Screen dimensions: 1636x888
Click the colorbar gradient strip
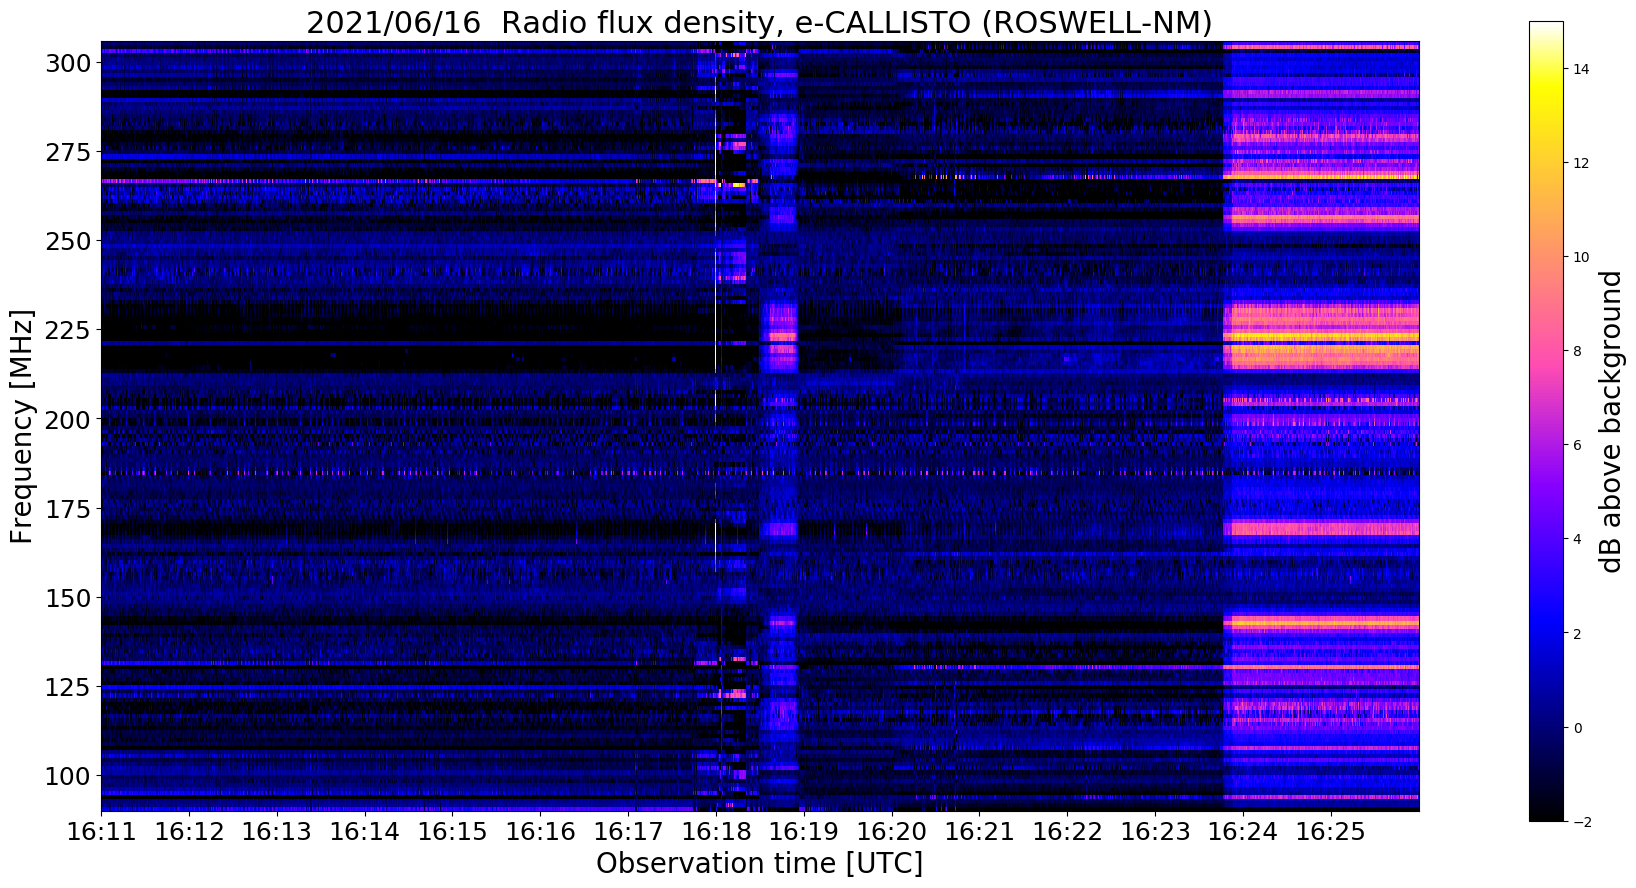[1546, 421]
